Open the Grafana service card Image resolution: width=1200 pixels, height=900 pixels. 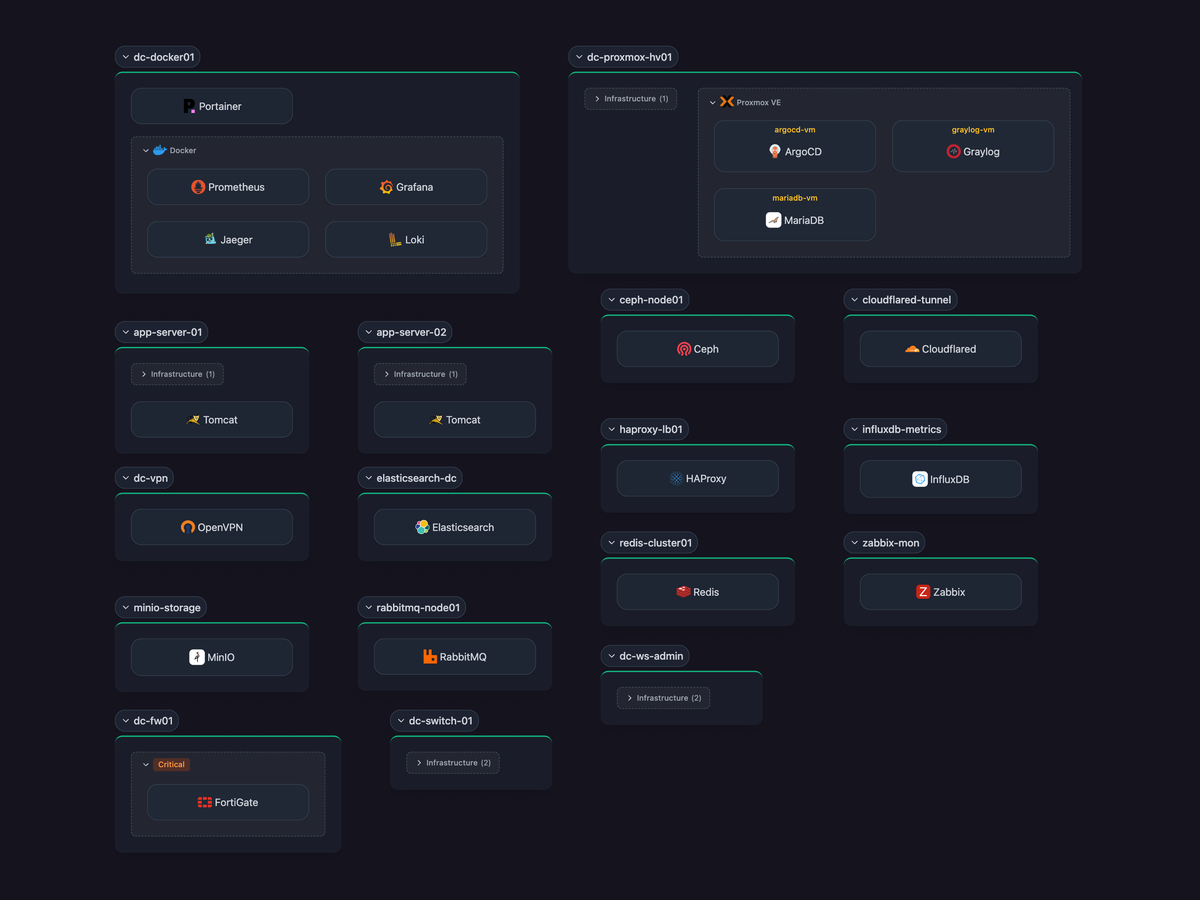[406, 187]
